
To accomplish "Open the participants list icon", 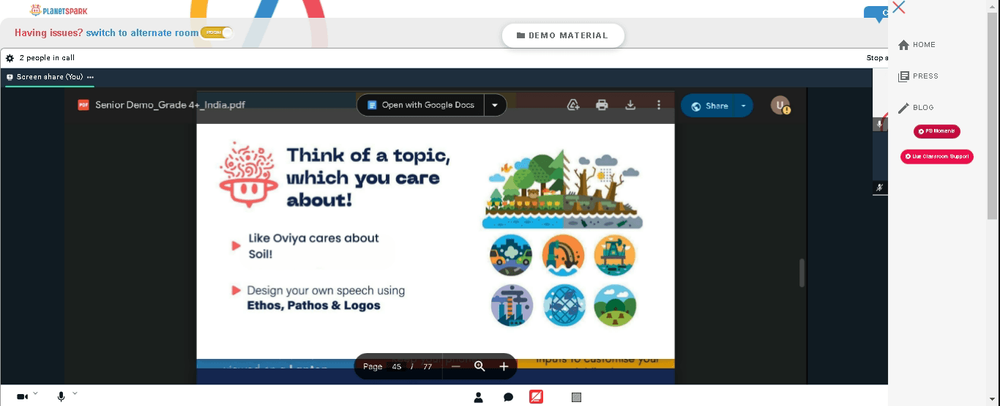I will 478,398.
